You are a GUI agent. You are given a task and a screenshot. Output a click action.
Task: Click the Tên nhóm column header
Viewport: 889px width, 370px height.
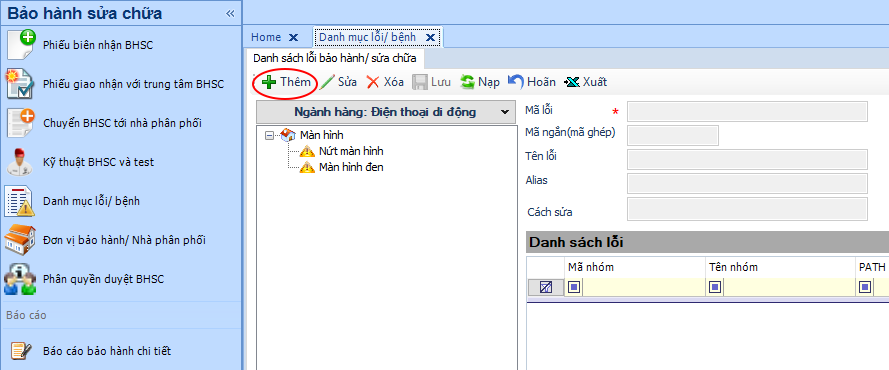tap(781, 267)
